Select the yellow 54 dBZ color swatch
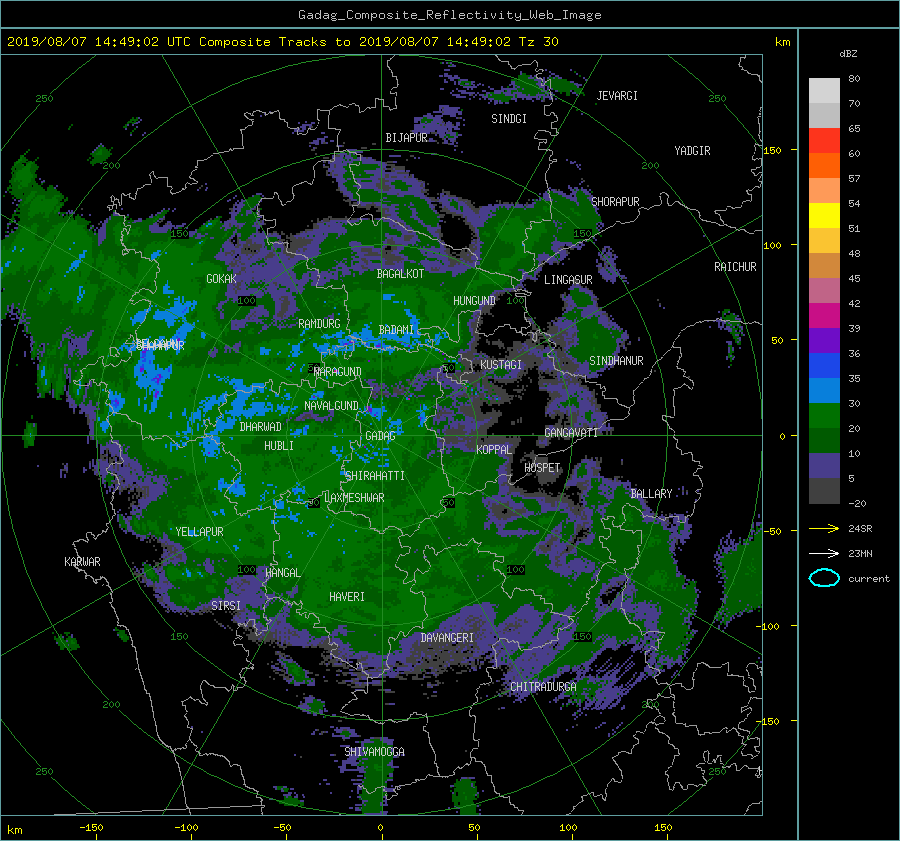Image resolution: width=900 pixels, height=841 pixels. coord(824,216)
